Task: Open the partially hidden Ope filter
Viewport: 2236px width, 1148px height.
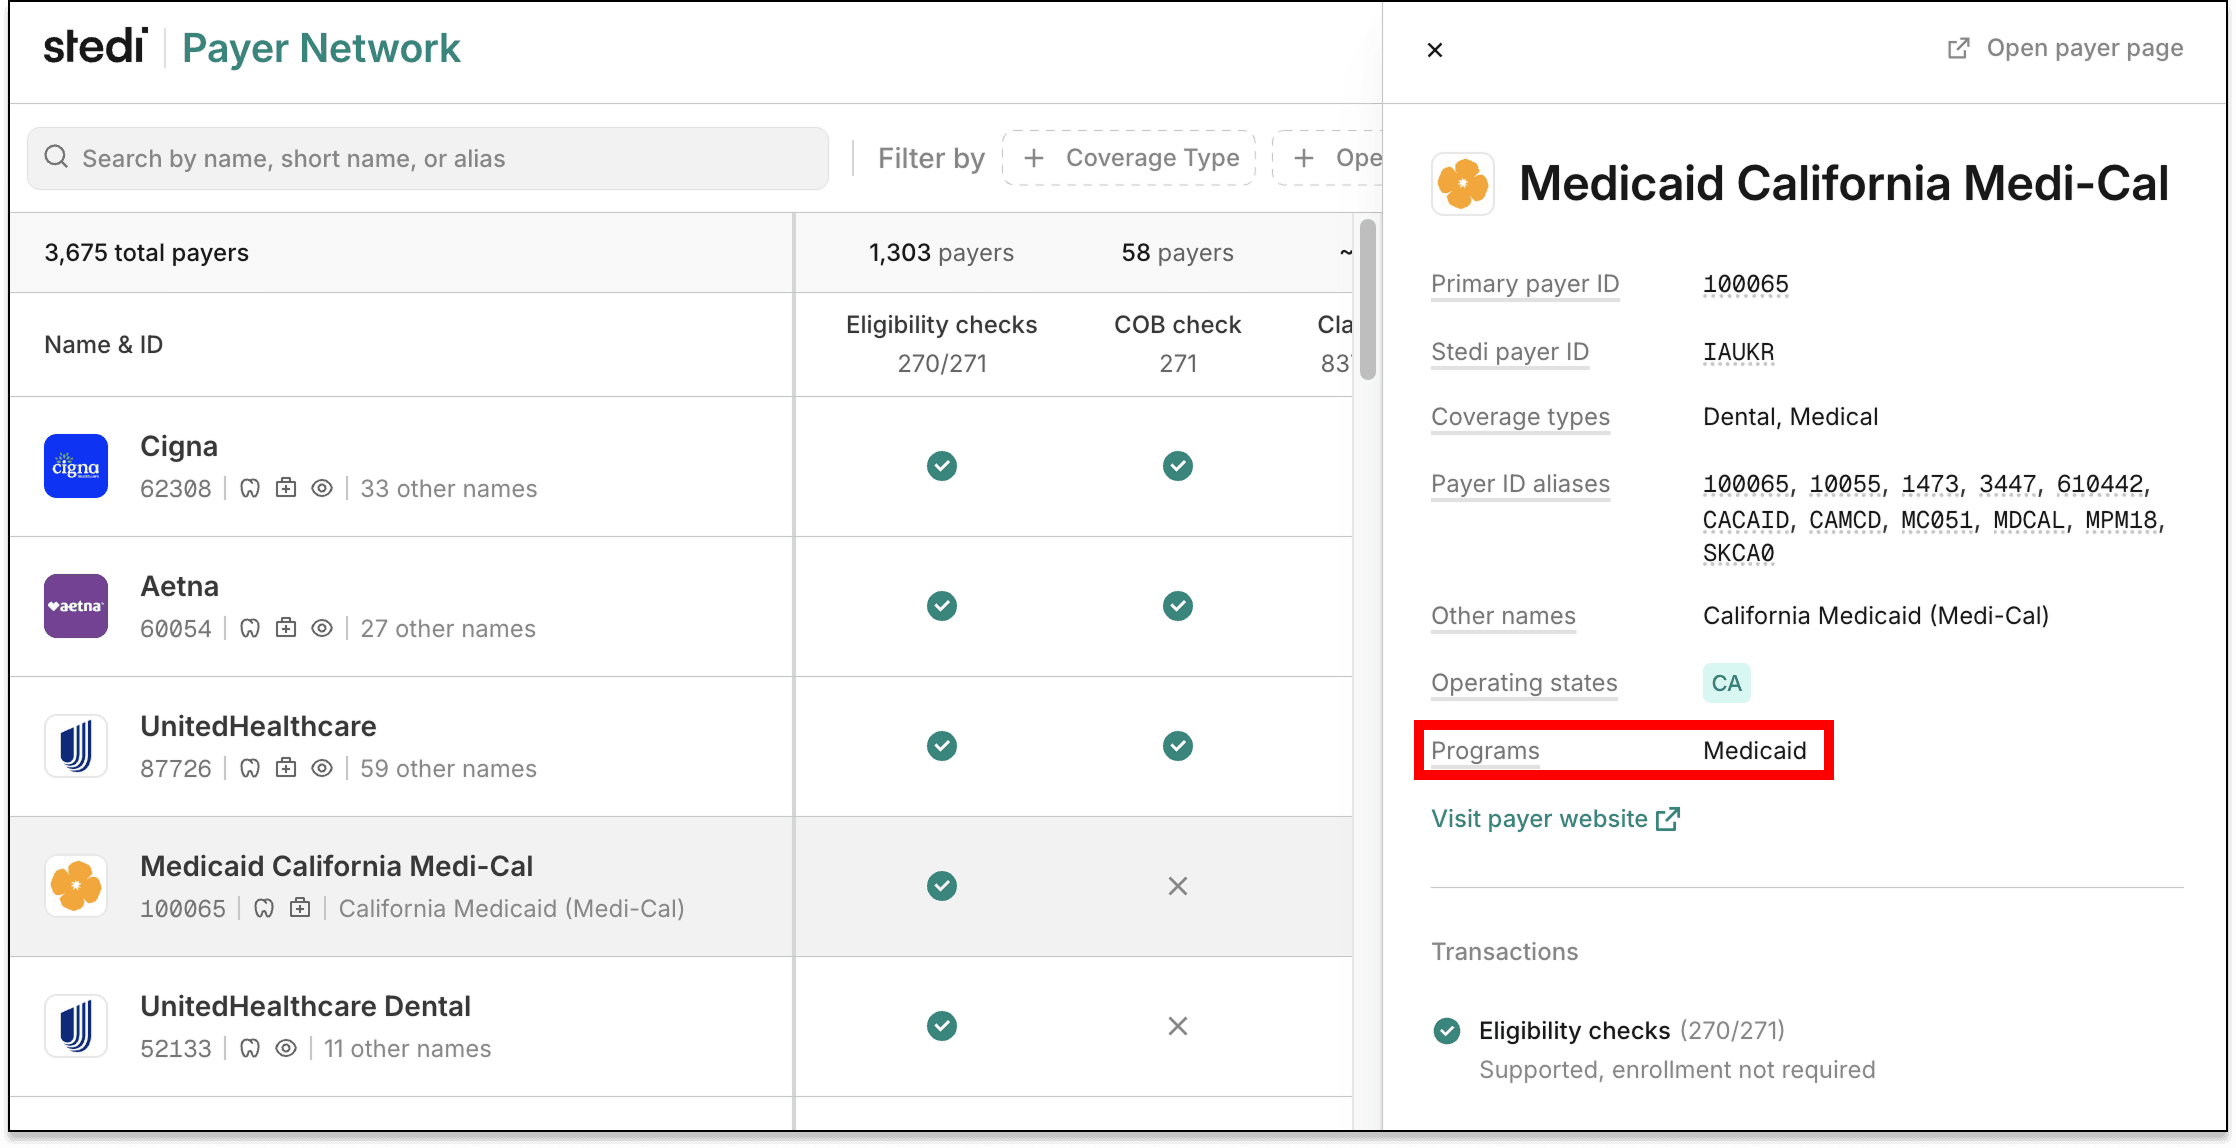Action: tap(1328, 158)
